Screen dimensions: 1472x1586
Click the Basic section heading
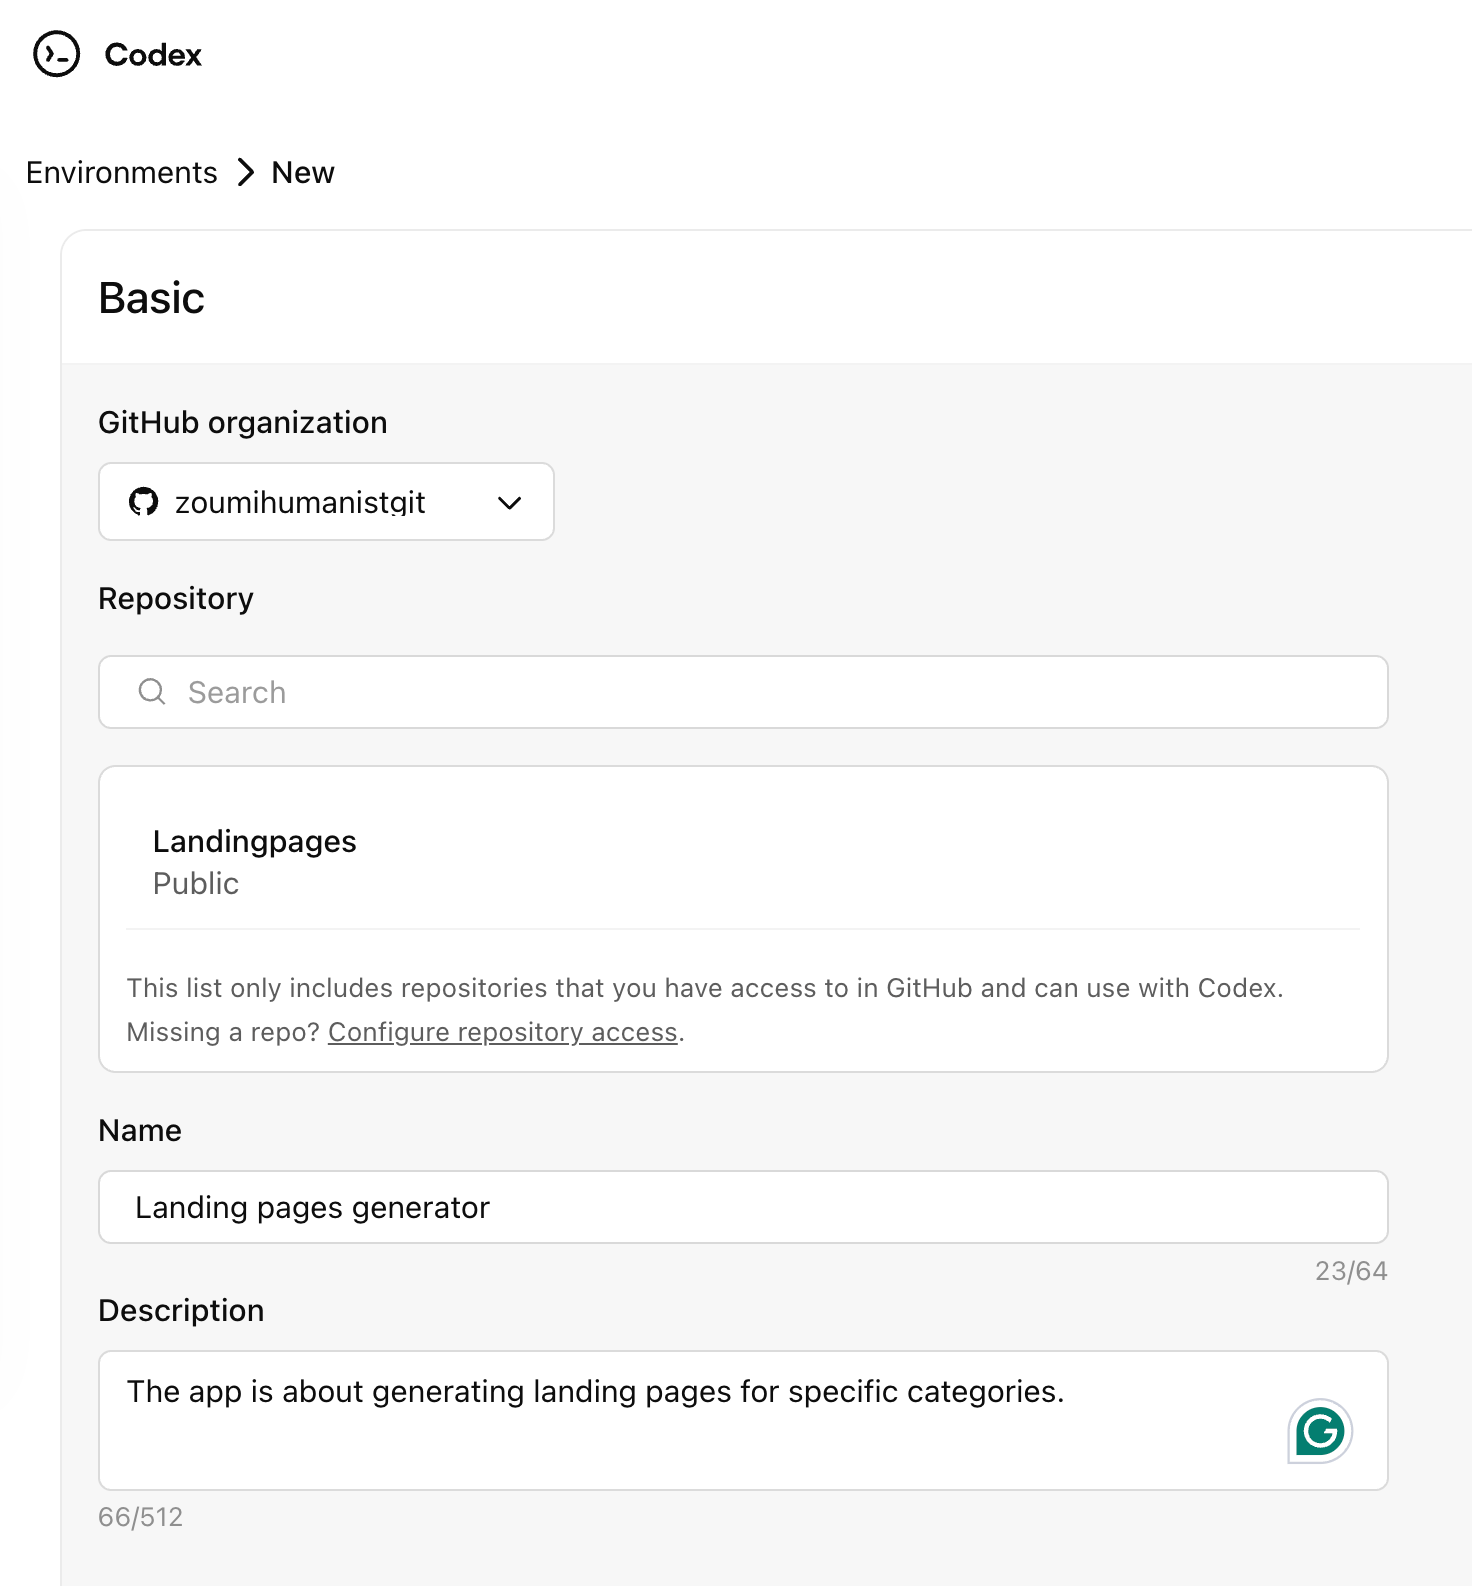(x=152, y=298)
